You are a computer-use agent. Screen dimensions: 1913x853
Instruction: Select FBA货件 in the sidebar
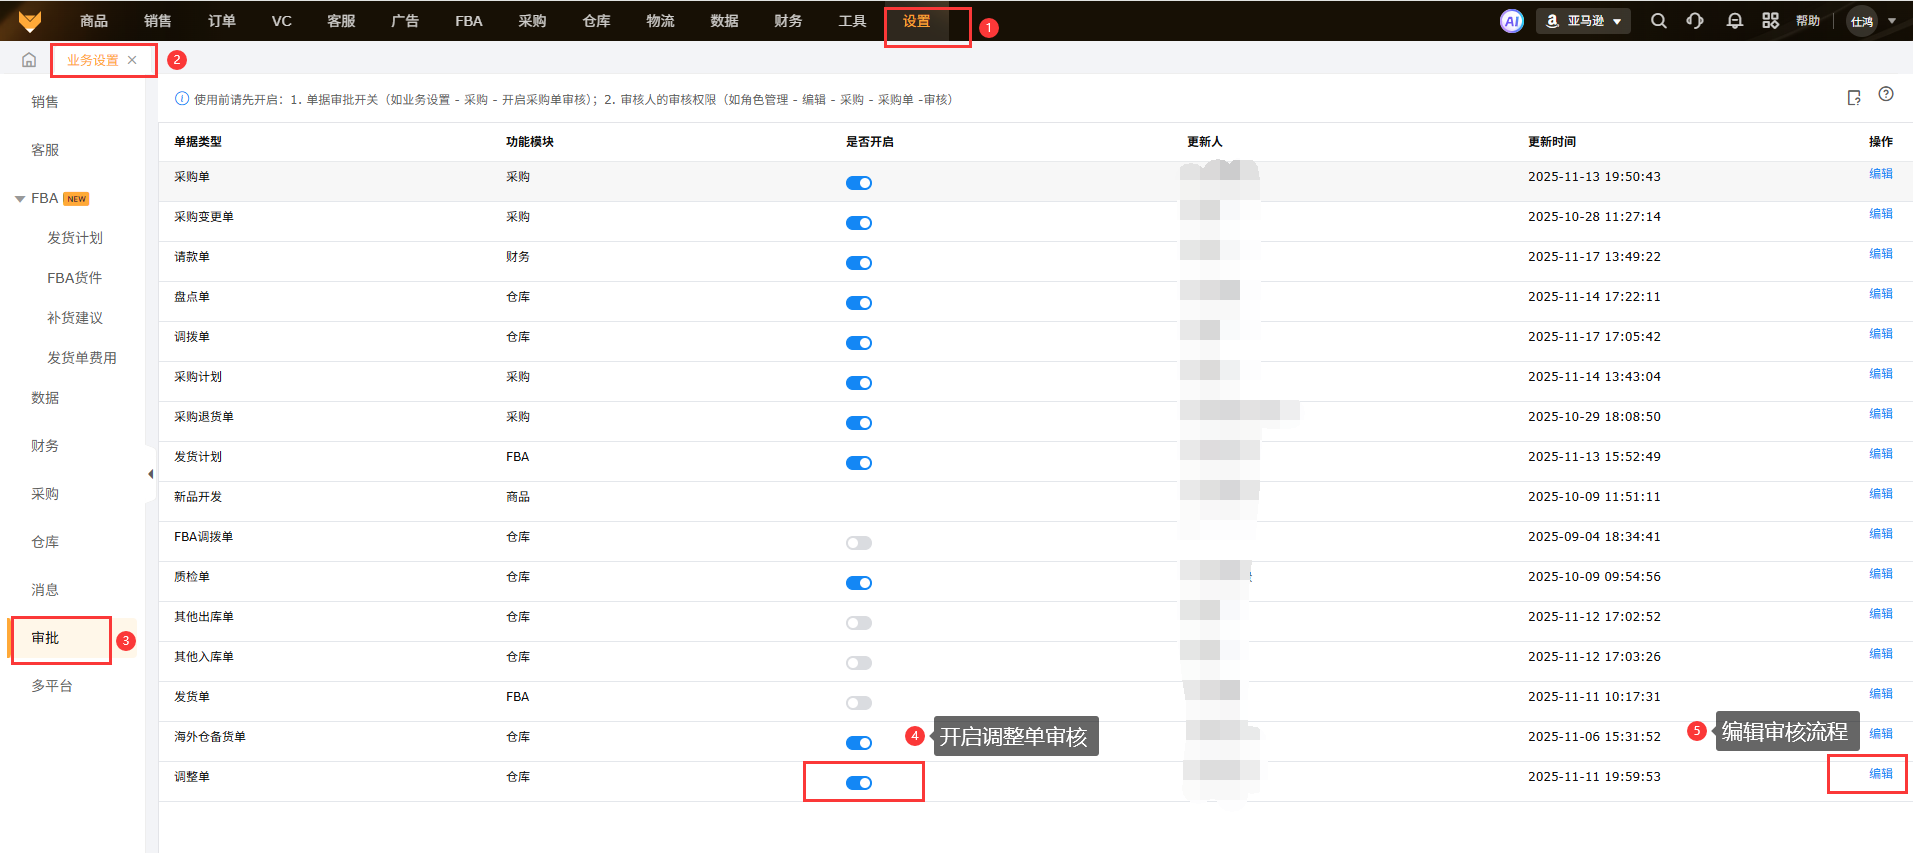(75, 278)
